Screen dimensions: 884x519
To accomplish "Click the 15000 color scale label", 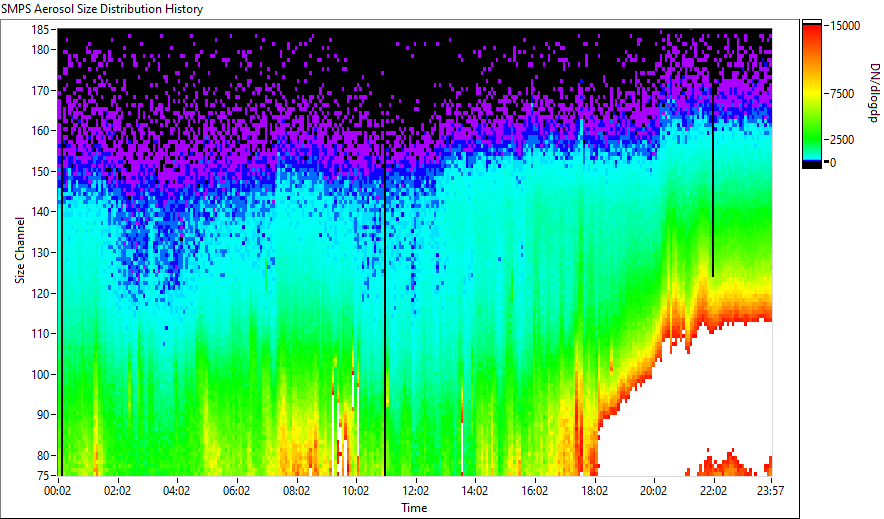I will pos(845,25).
